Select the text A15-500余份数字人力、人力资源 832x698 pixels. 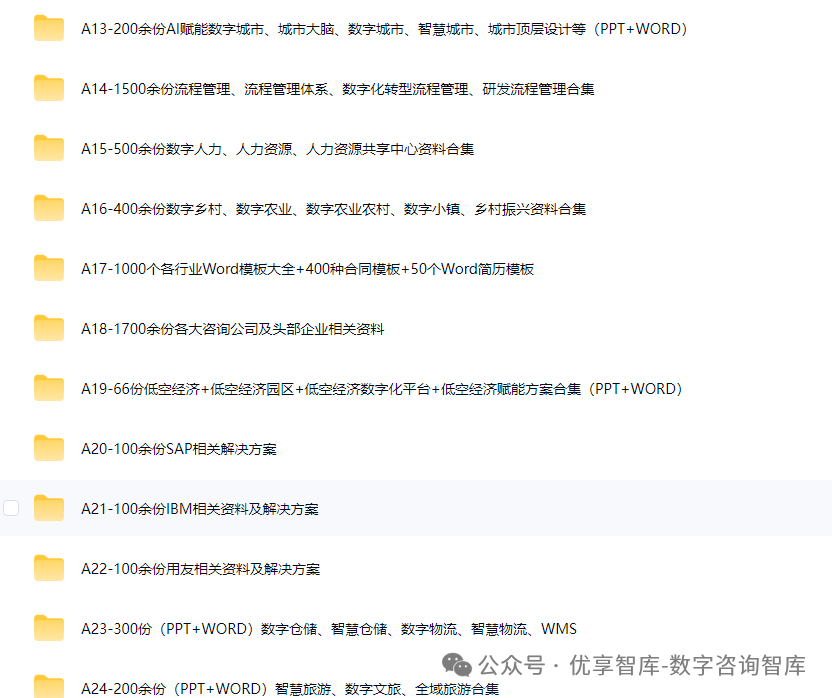187,149
